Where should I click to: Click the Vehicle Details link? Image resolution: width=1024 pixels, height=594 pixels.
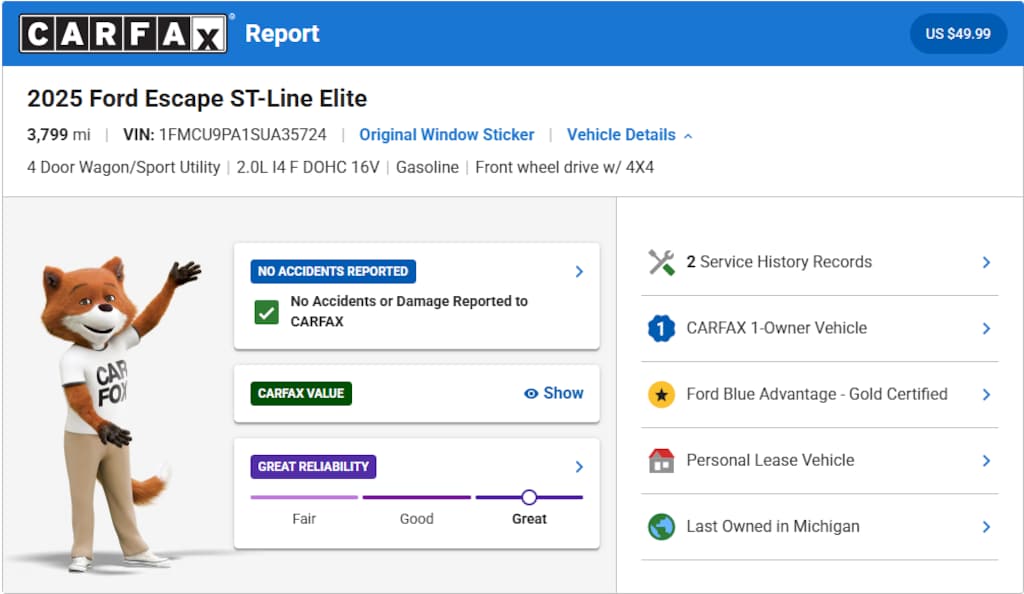click(621, 134)
